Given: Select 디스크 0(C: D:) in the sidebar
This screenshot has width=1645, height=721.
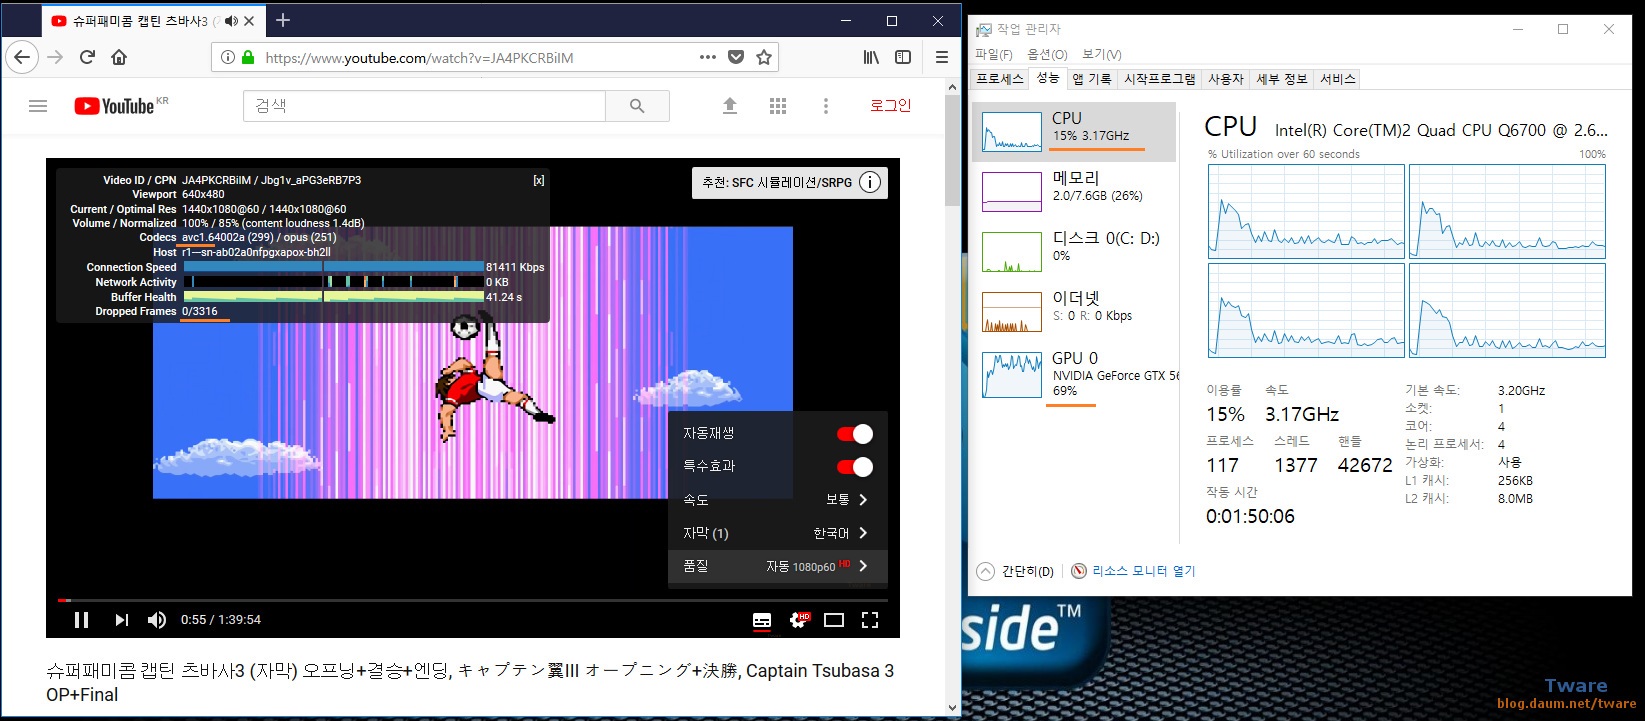Looking at the screenshot, I should click(x=1074, y=251).
